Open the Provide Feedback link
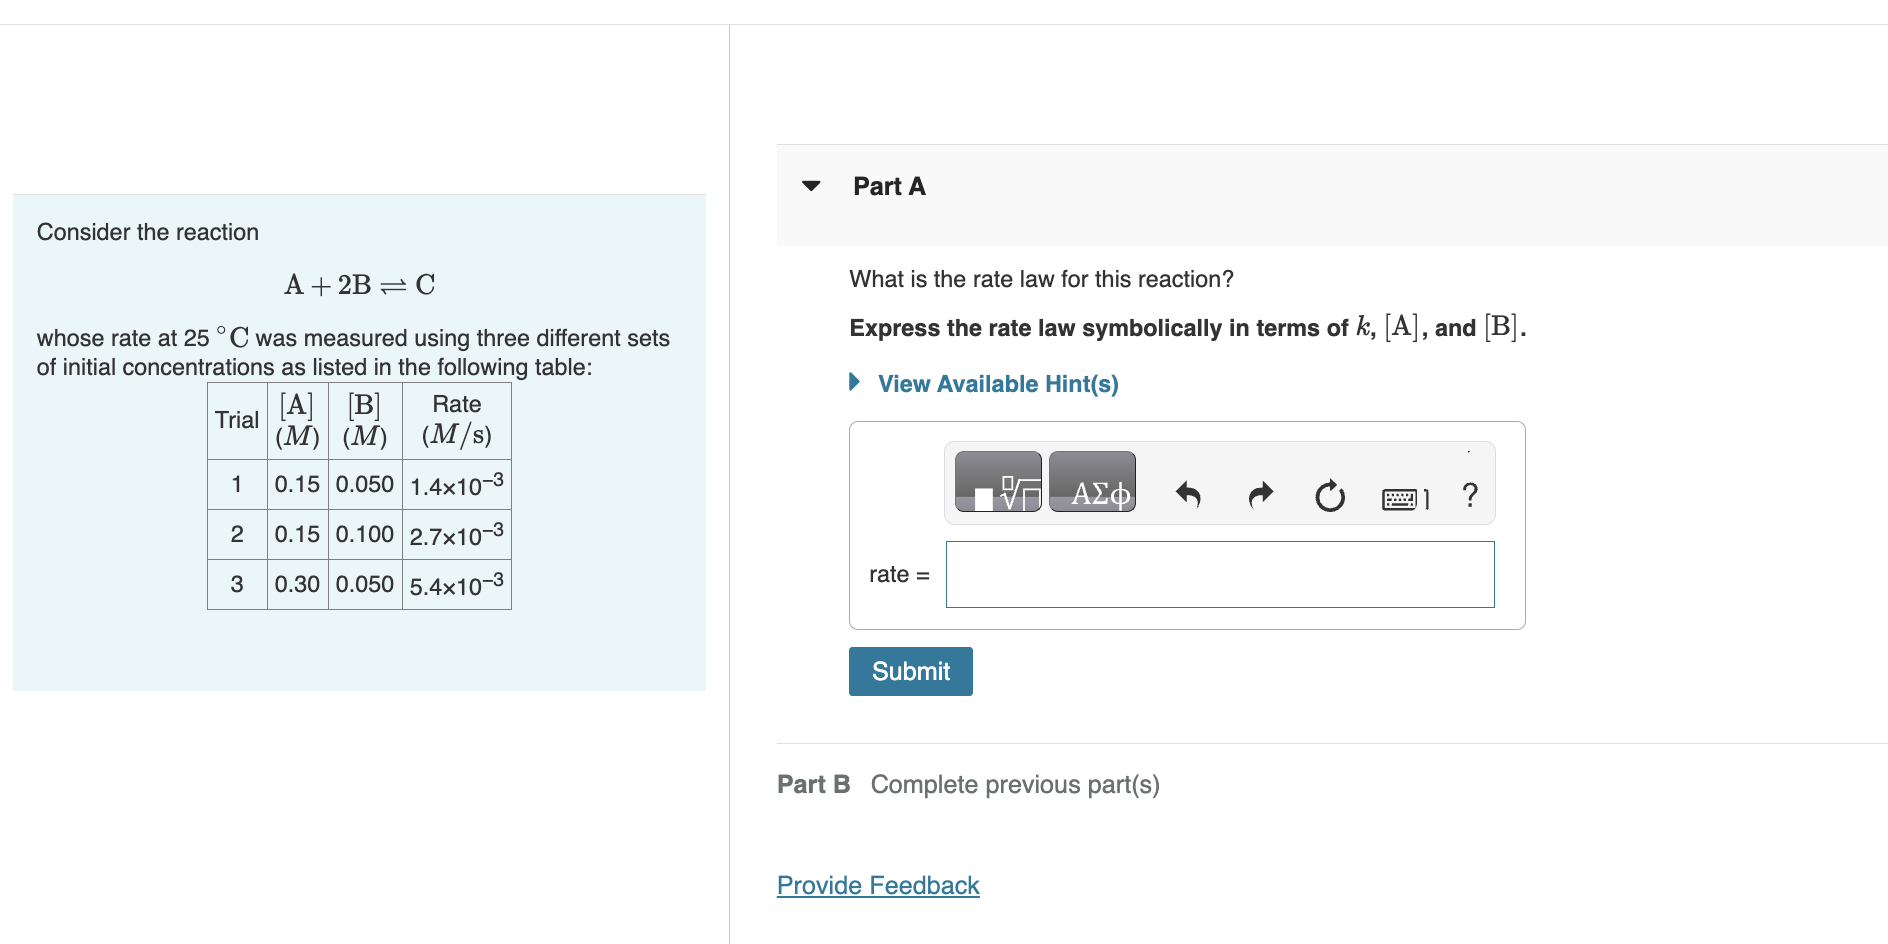The width and height of the screenshot is (1888, 944). click(877, 885)
